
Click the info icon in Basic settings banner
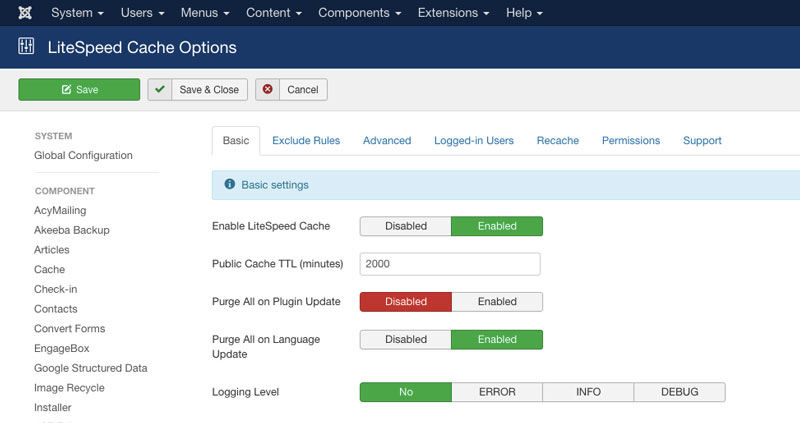pos(230,184)
